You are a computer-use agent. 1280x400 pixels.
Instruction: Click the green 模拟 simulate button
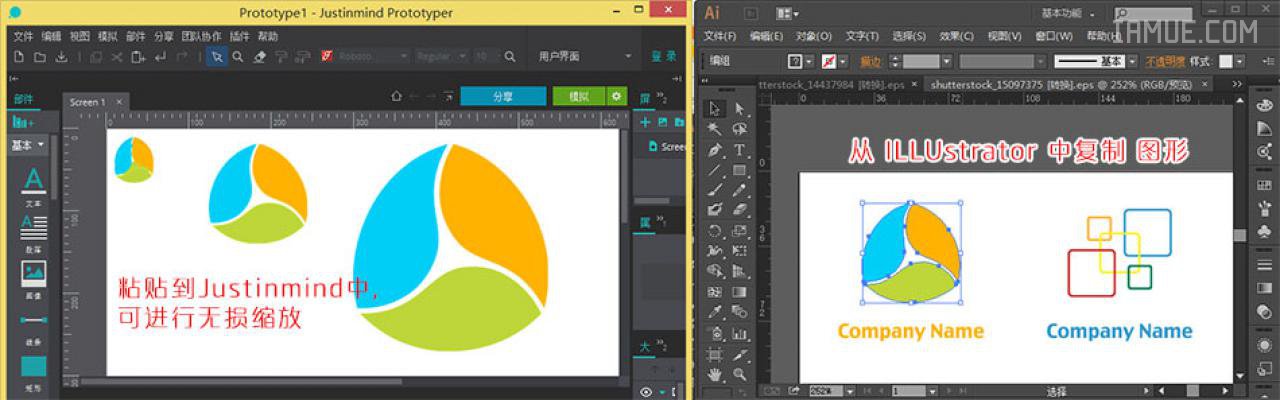pyautogui.click(x=579, y=96)
